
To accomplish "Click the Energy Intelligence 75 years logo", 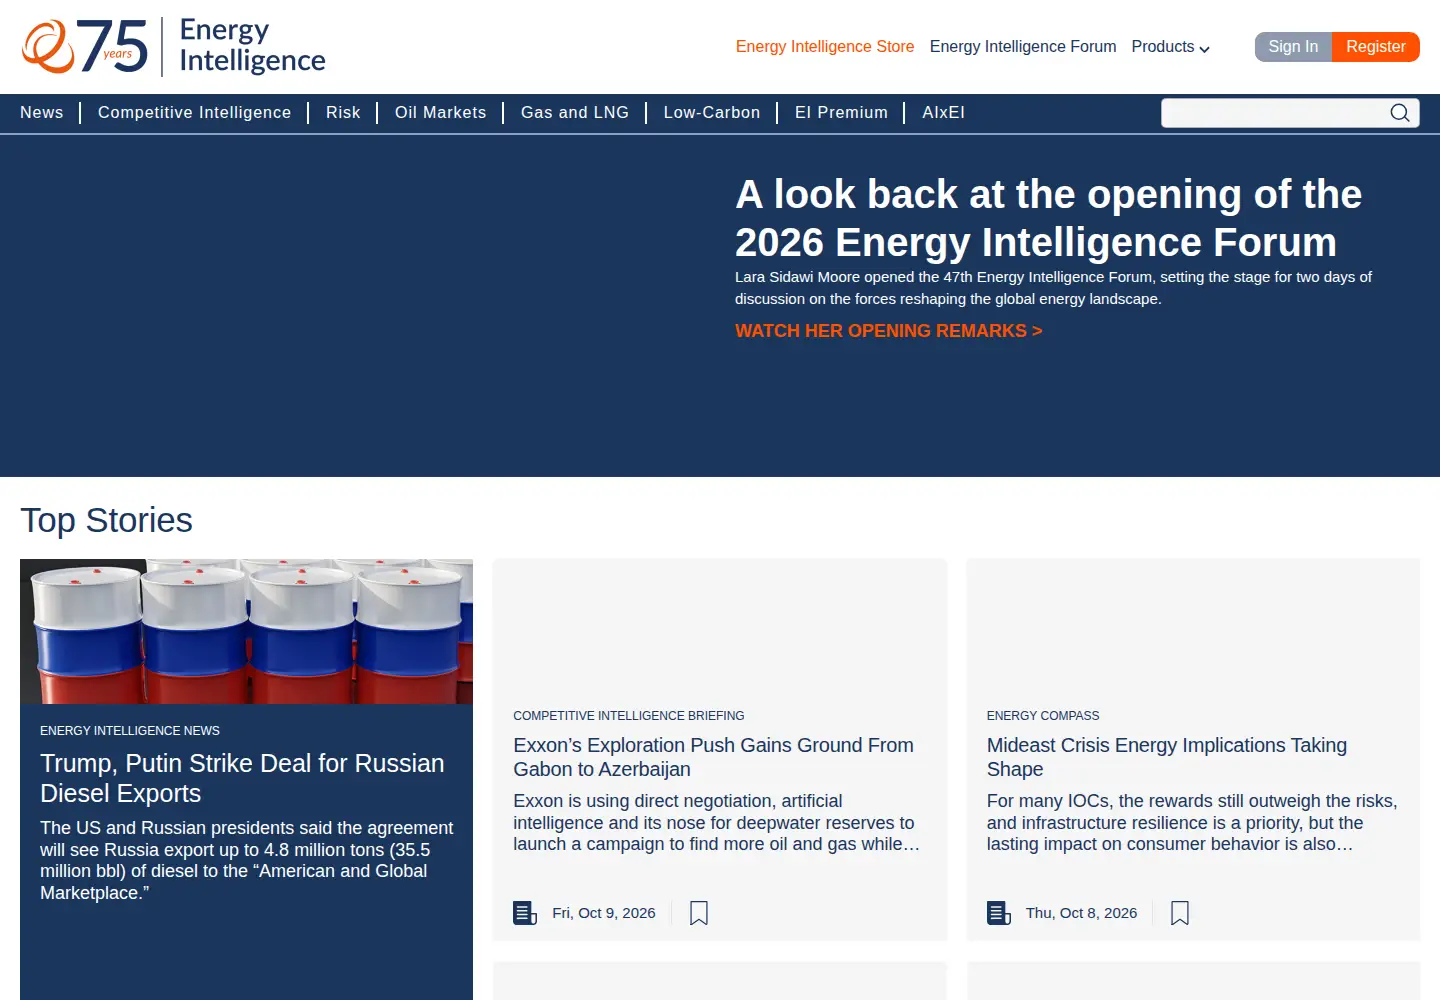I will [x=174, y=46].
